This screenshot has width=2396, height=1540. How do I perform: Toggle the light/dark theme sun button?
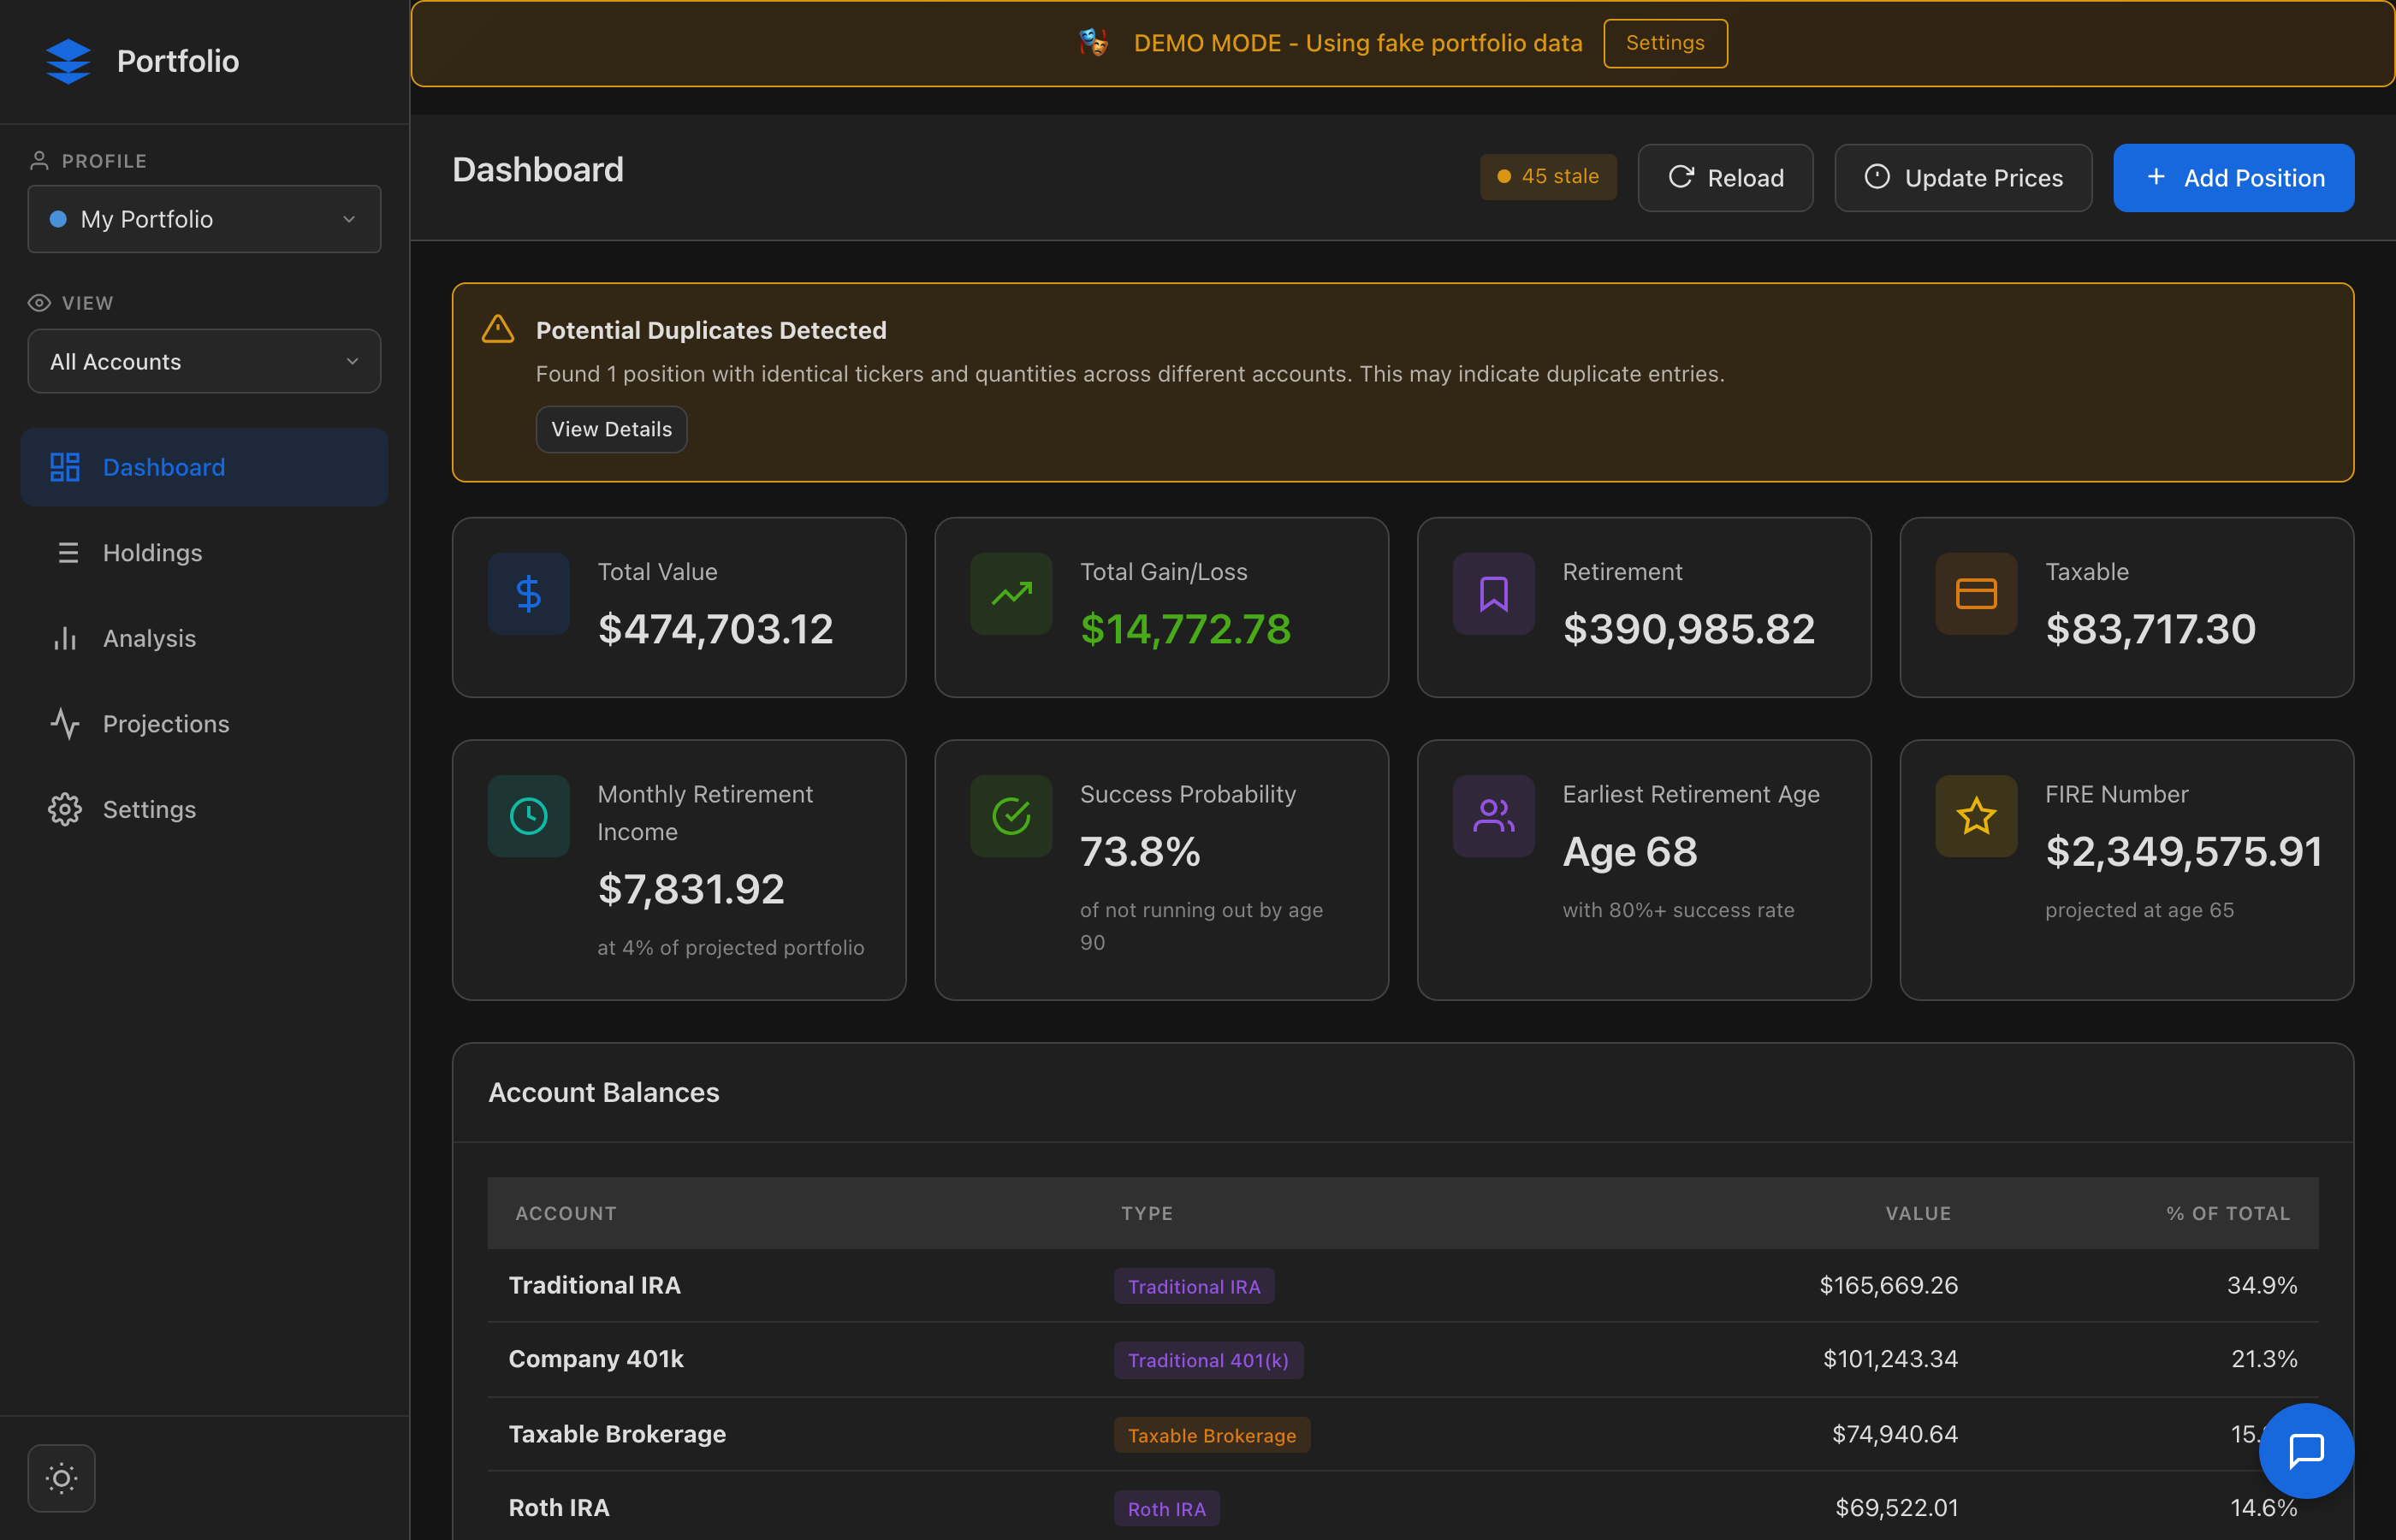click(61, 1478)
